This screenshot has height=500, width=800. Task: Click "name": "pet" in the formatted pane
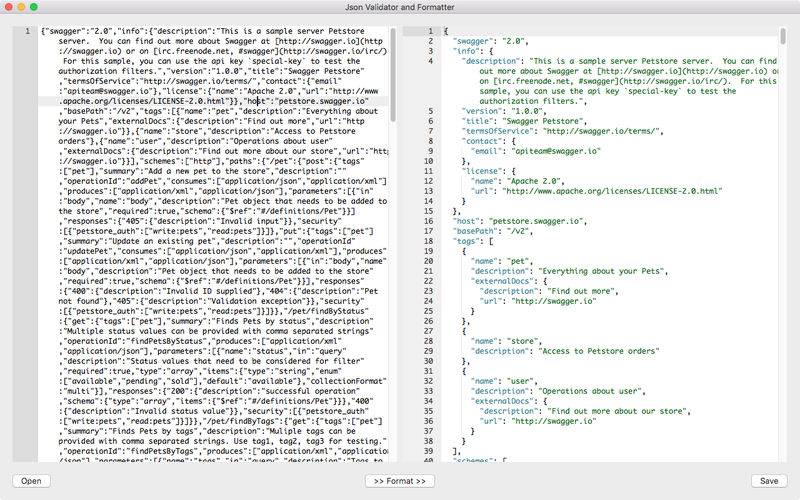[502, 261]
